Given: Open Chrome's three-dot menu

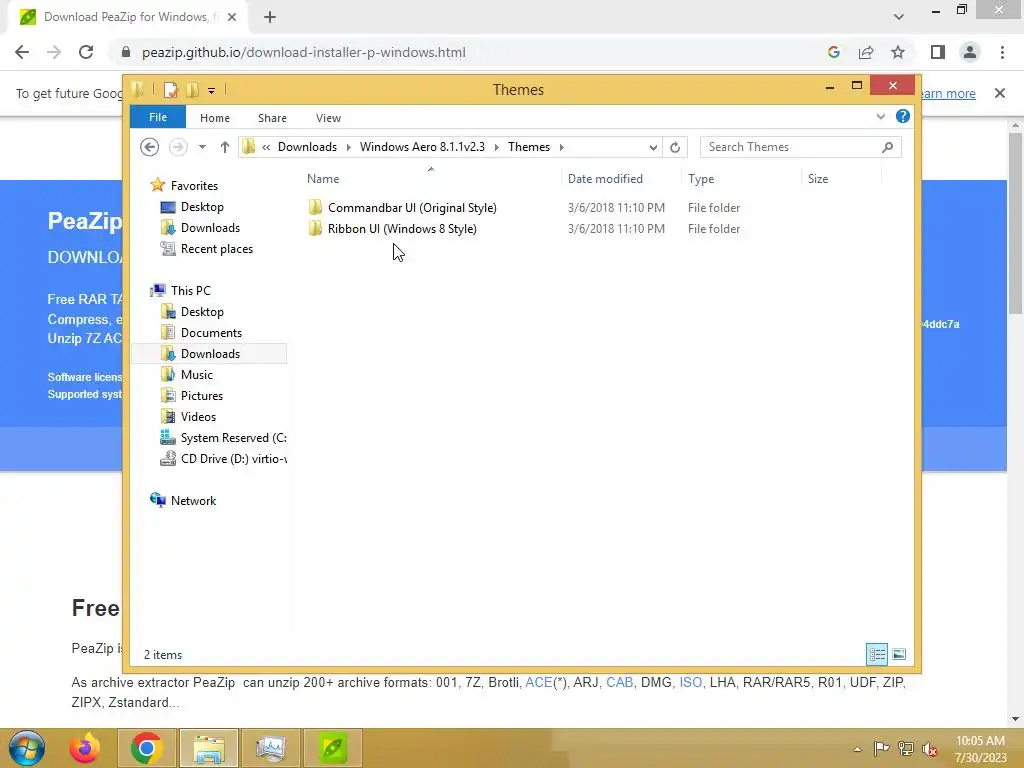Looking at the screenshot, I should coord(1002,52).
